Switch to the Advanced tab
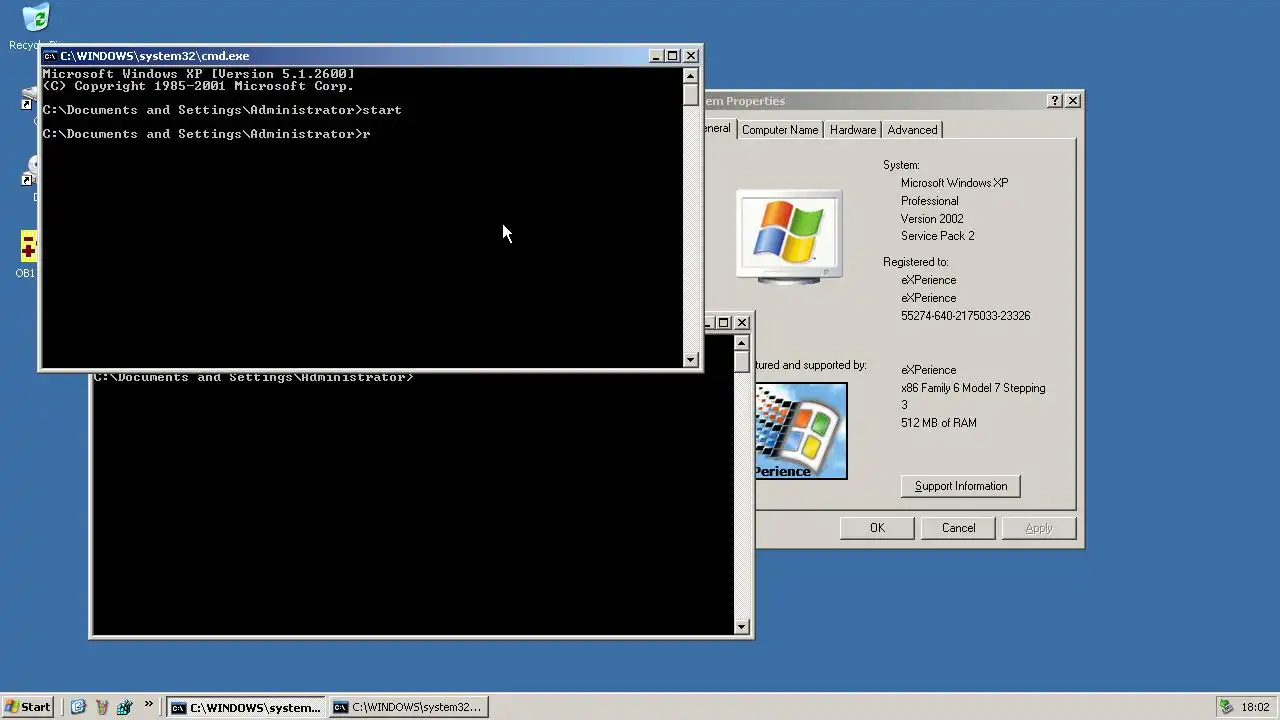 pos(912,130)
